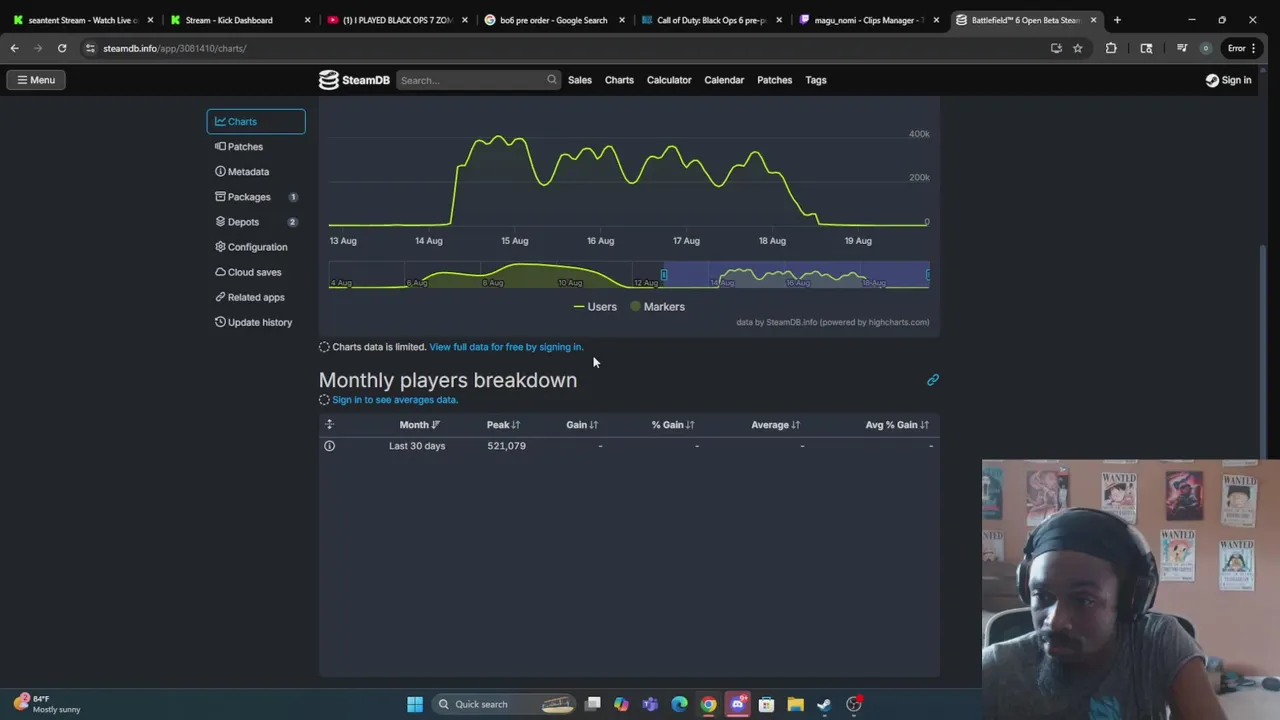The height and width of the screenshot is (720, 1280).
Task: Bookmark this page with star icon
Action: tap(1078, 48)
